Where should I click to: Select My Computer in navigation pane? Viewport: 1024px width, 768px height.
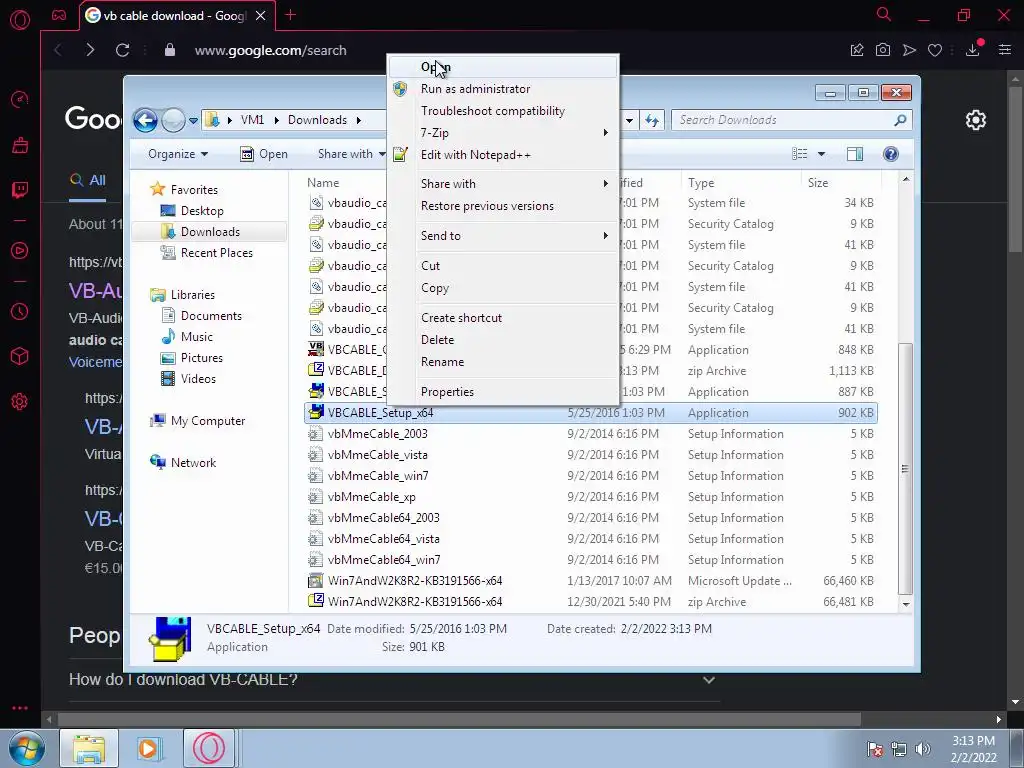click(208, 421)
